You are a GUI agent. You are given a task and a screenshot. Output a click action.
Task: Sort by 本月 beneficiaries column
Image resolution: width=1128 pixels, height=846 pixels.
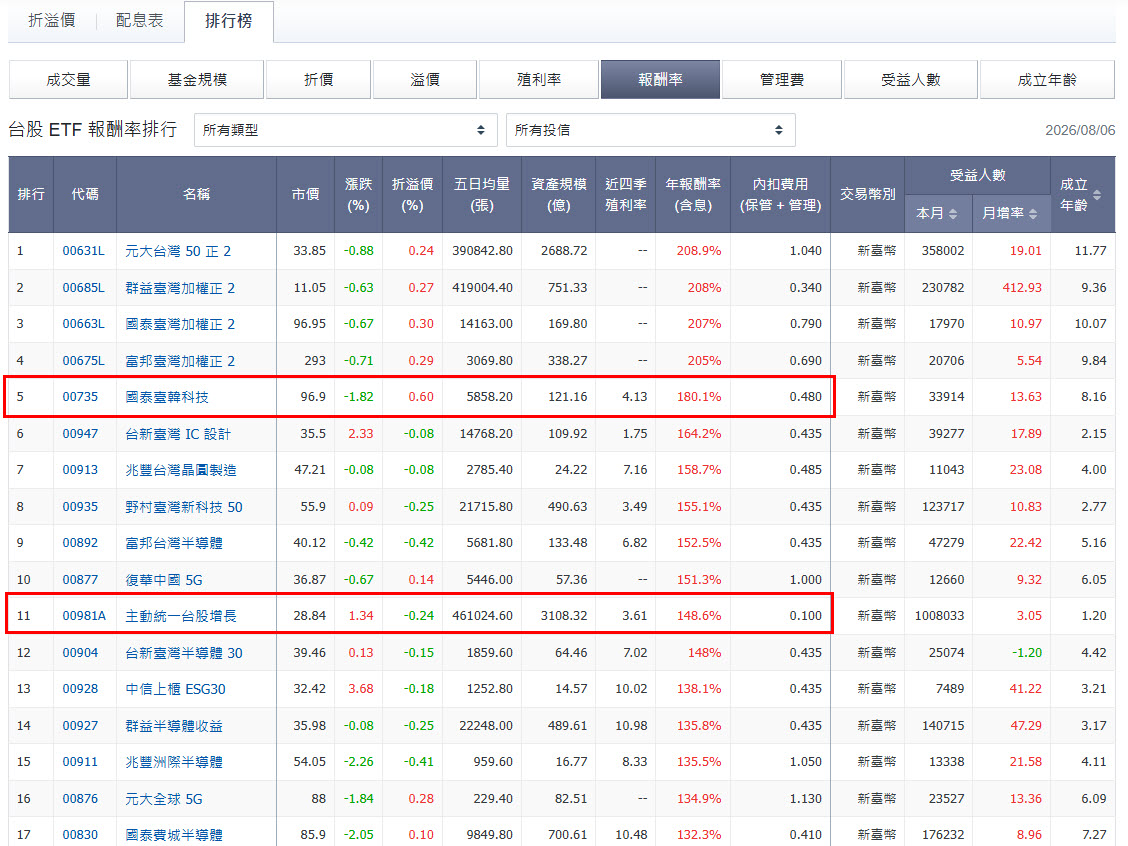click(937, 213)
